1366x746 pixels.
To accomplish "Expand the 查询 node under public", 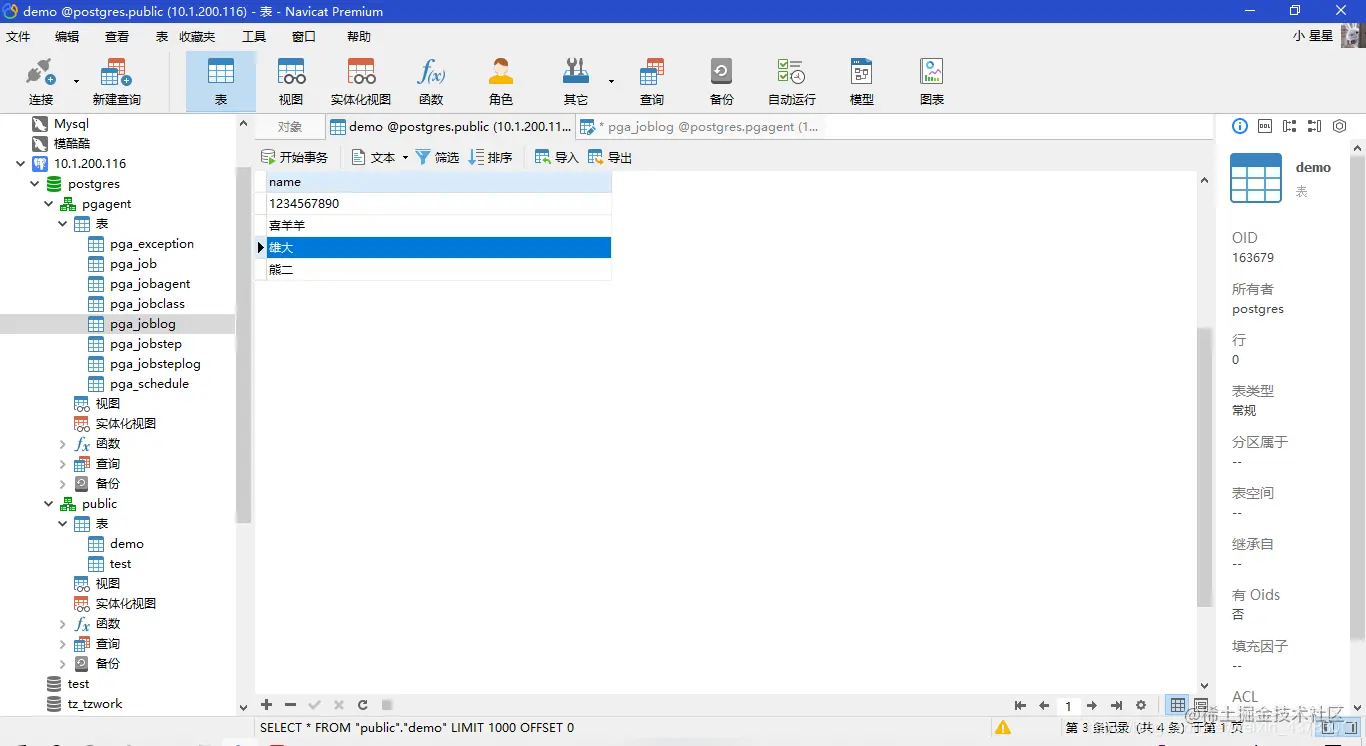I will 63,644.
